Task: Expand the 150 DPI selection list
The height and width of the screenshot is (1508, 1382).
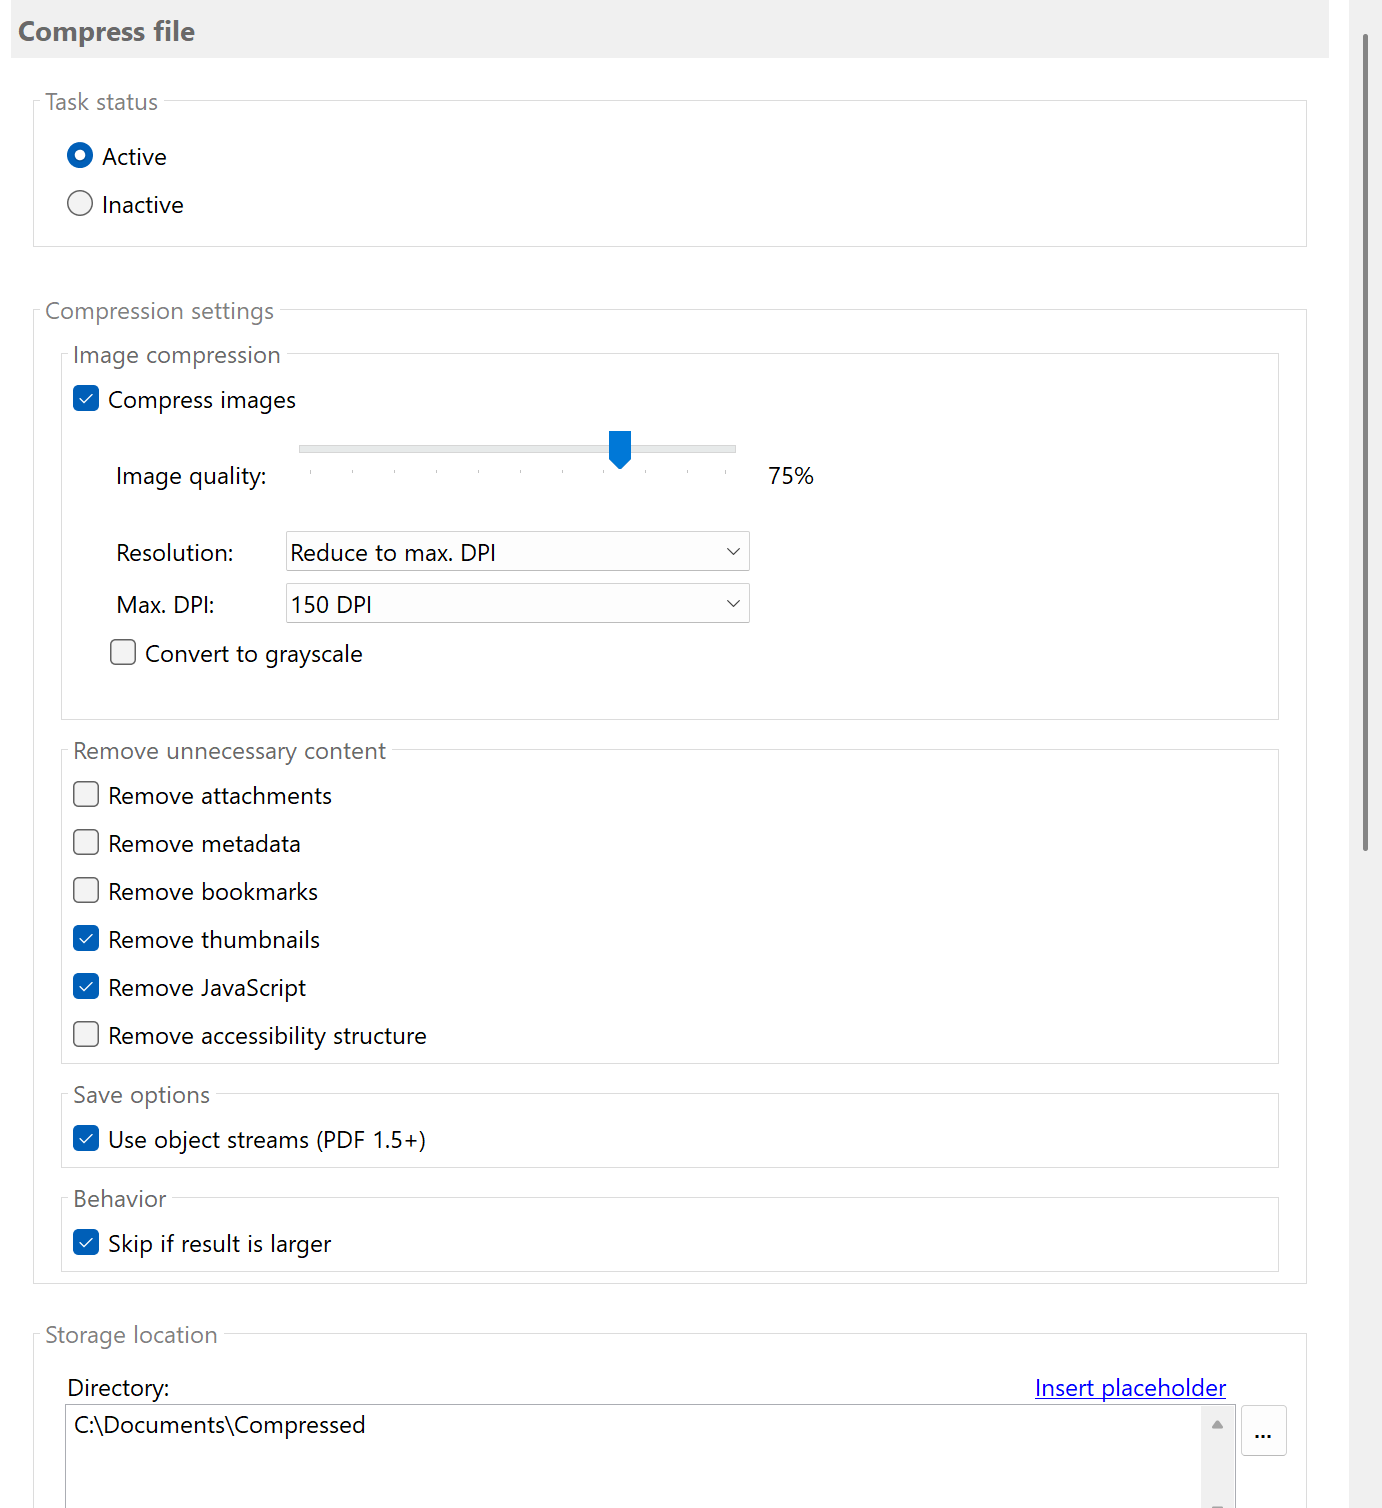Action: [x=733, y=603]
